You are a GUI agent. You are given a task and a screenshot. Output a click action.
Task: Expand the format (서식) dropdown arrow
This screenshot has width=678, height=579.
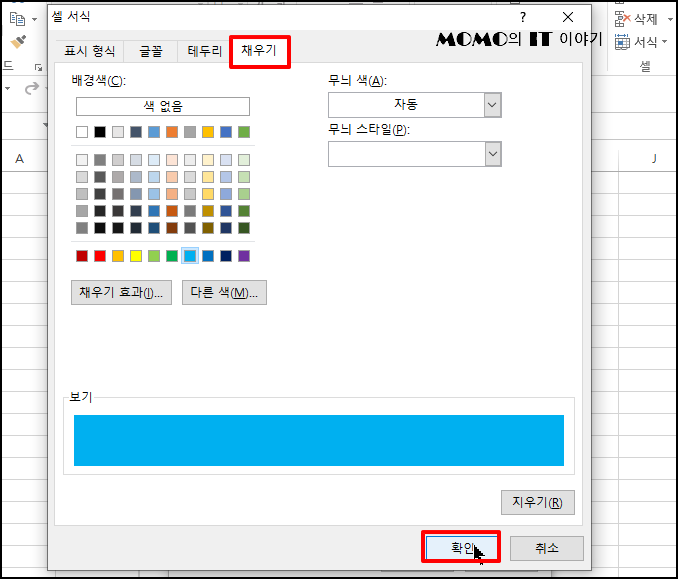pyautogui.click(x=665, y=42)
